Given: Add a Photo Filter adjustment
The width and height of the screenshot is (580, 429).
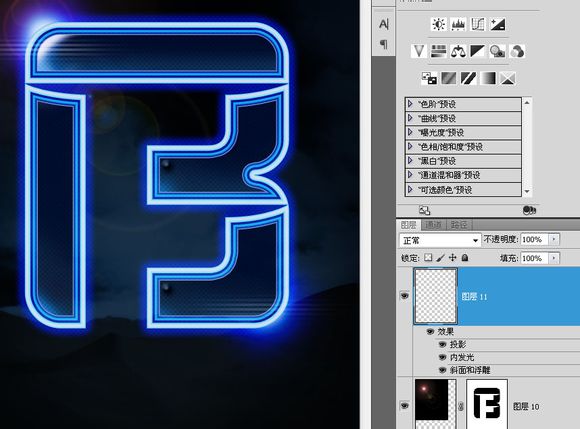Looking at the screenshot, I should 498,51.
